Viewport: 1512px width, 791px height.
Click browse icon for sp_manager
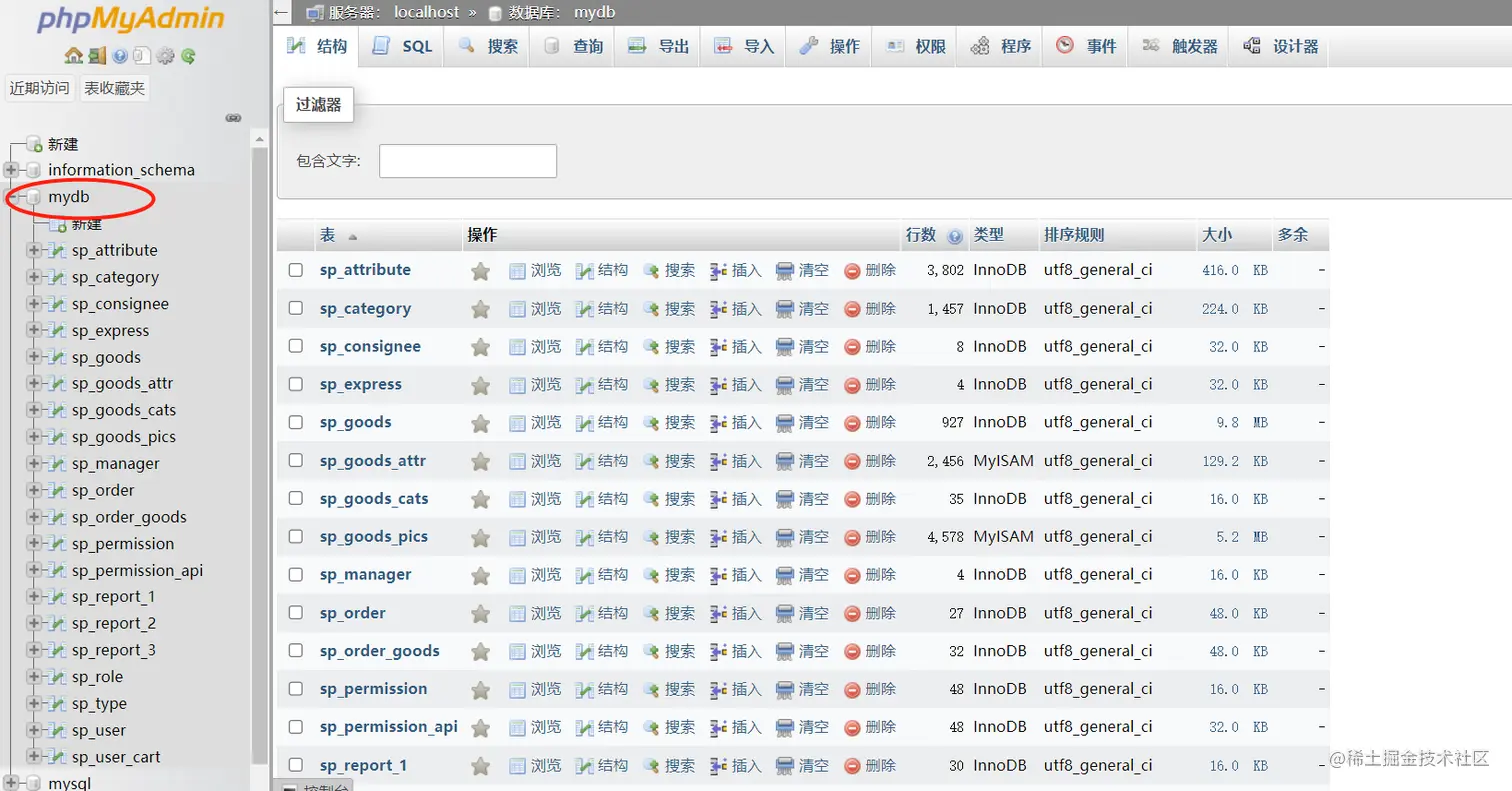(517, 575)
